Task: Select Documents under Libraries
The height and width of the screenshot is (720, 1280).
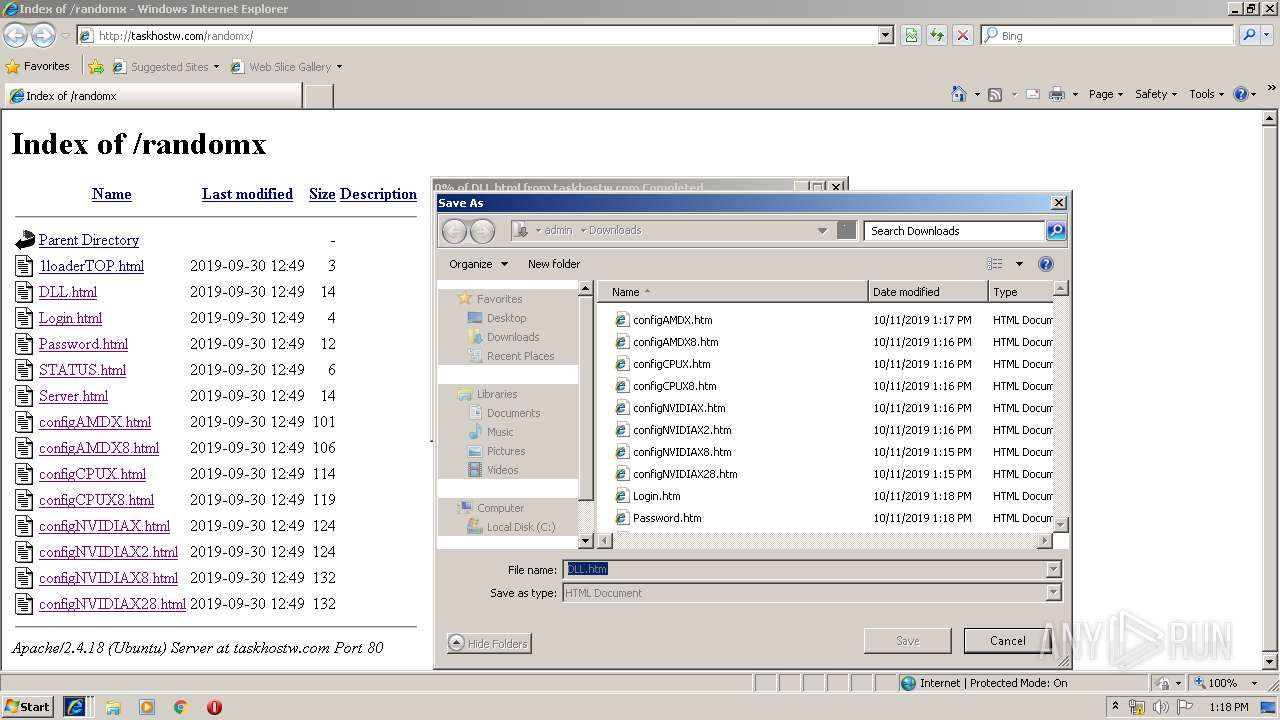Action: (513, 413)
